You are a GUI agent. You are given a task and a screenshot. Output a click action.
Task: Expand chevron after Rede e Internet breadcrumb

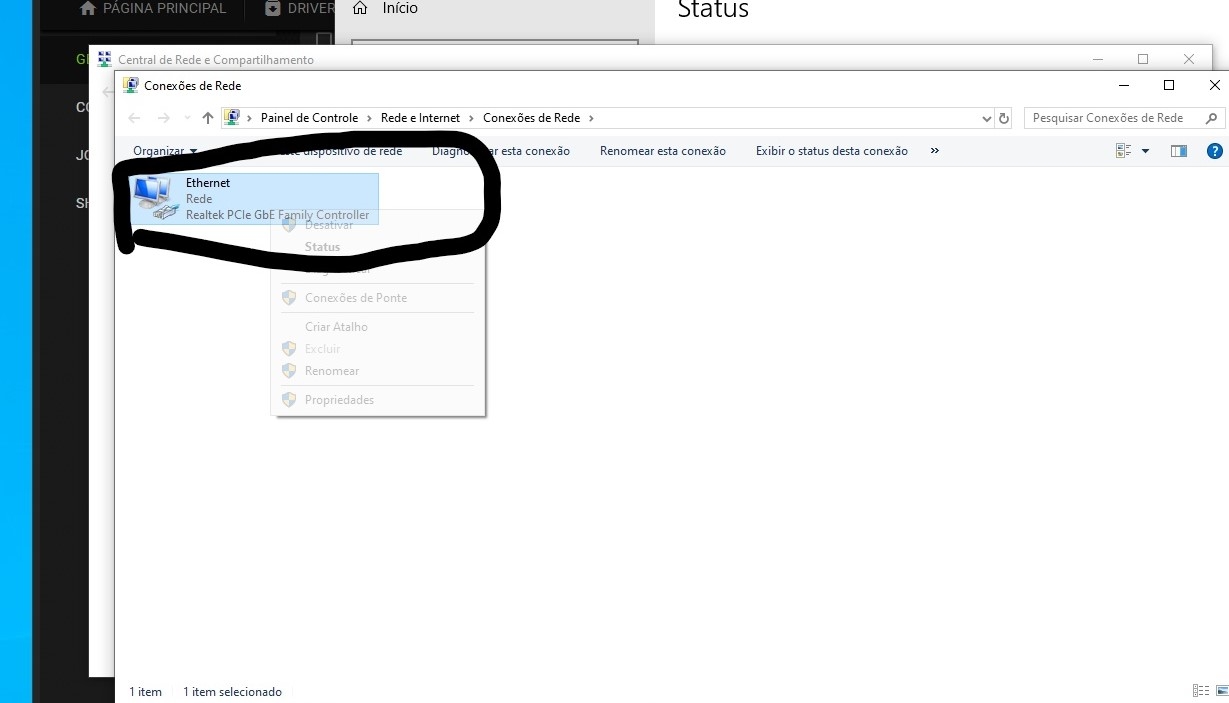(472, 118)
